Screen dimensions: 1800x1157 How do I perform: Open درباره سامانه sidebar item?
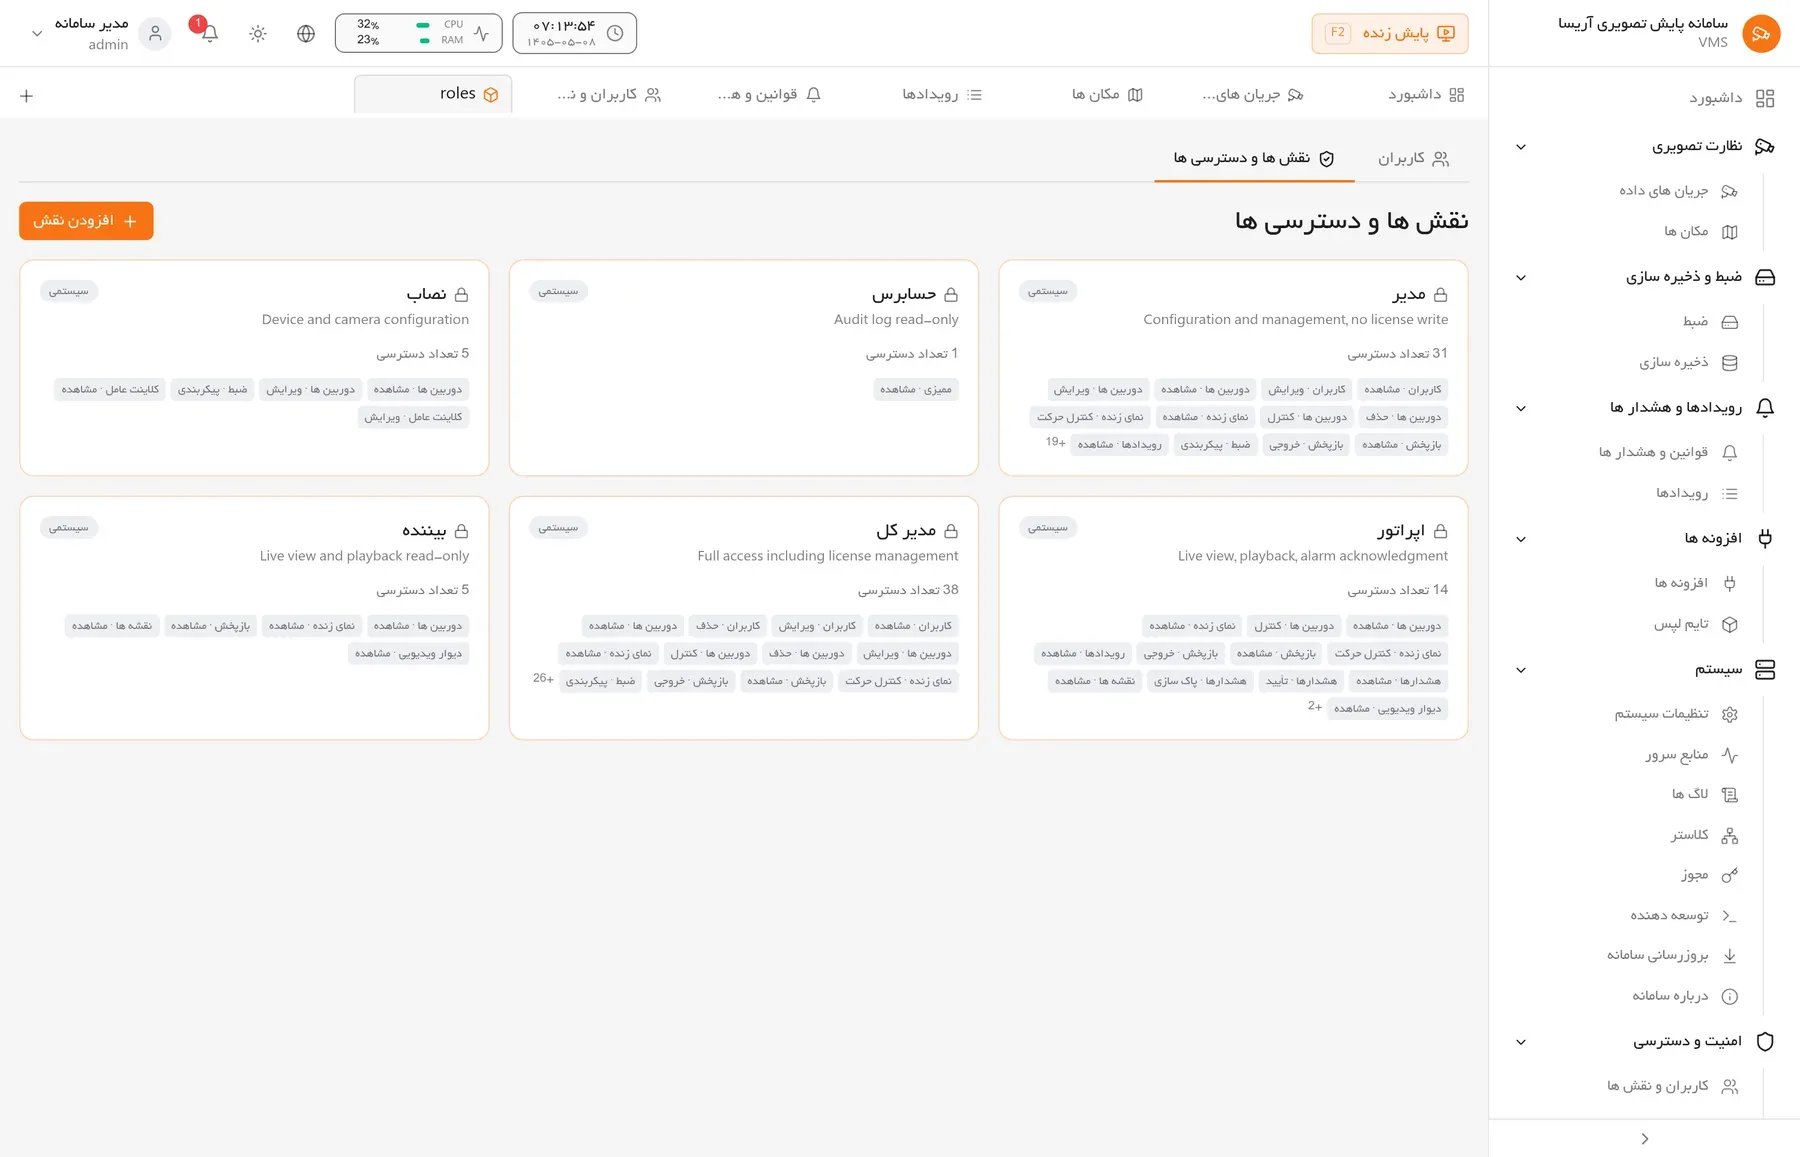1686,996
